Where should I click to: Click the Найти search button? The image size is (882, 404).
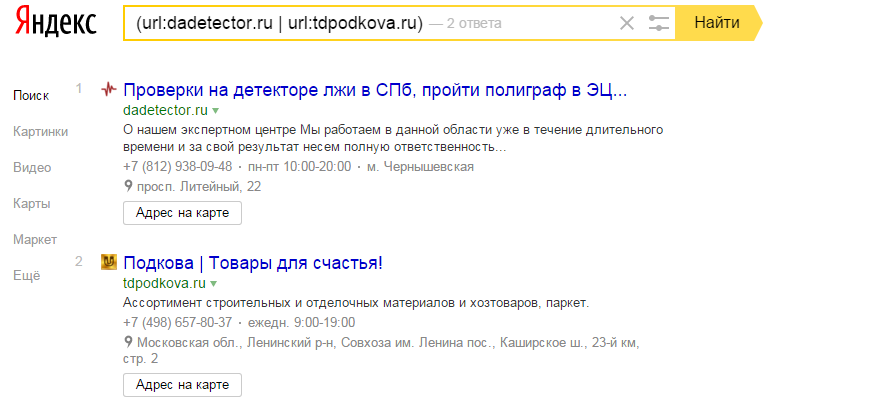click(718, 23)
